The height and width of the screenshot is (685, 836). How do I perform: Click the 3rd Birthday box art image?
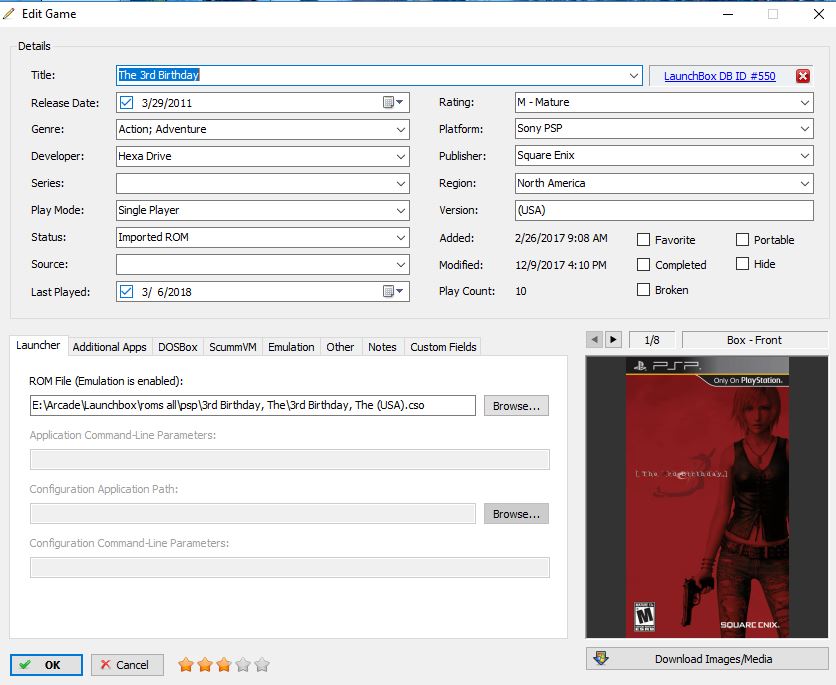click(707, 497)
